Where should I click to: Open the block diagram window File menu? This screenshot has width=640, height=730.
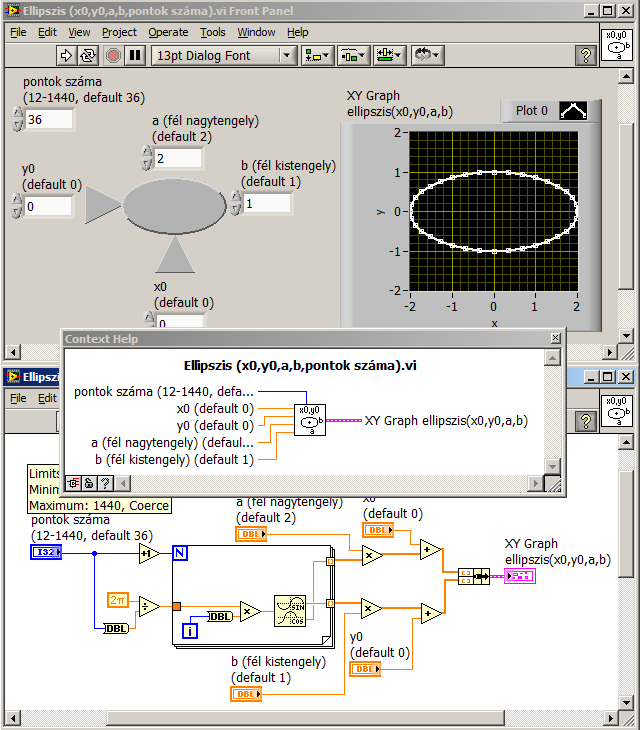(18, 398)
